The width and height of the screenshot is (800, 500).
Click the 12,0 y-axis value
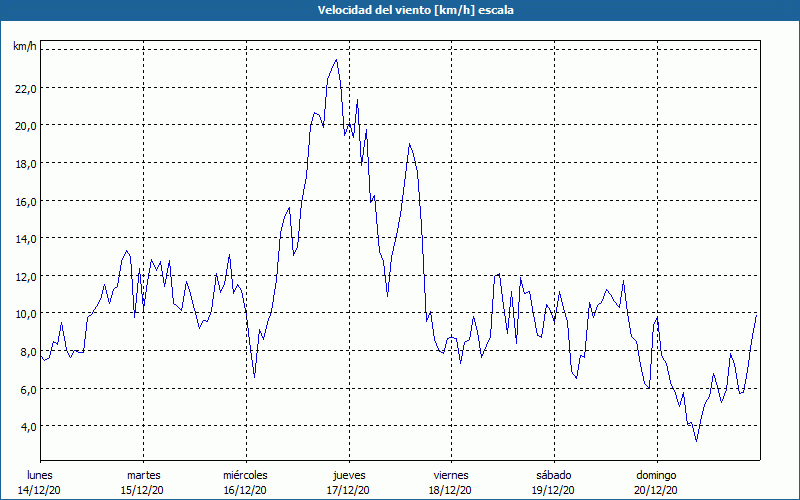coord(26,276)
